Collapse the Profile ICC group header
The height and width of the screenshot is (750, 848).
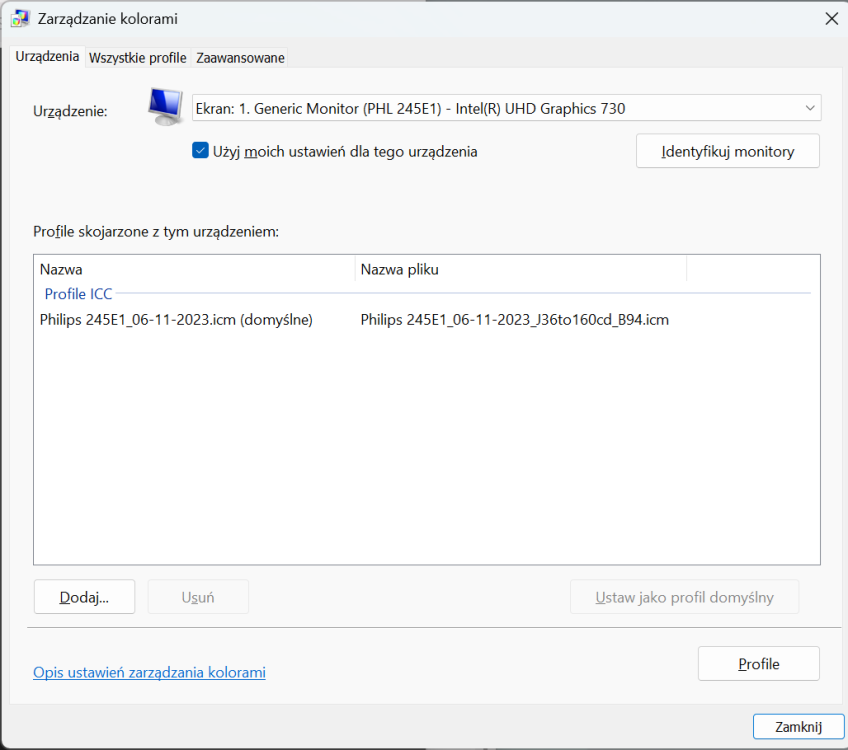tap(78, 294)
